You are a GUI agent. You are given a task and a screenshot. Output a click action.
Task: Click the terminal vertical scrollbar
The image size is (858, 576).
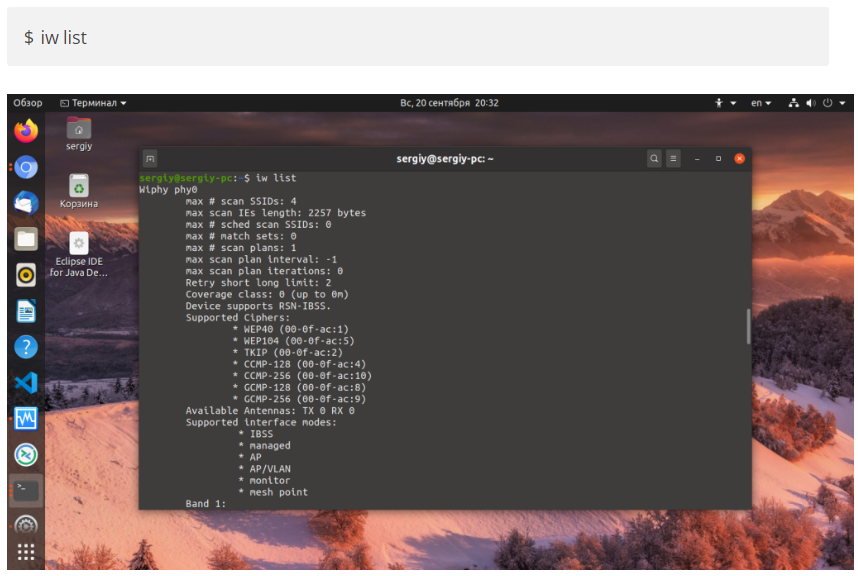coord(748,327)
